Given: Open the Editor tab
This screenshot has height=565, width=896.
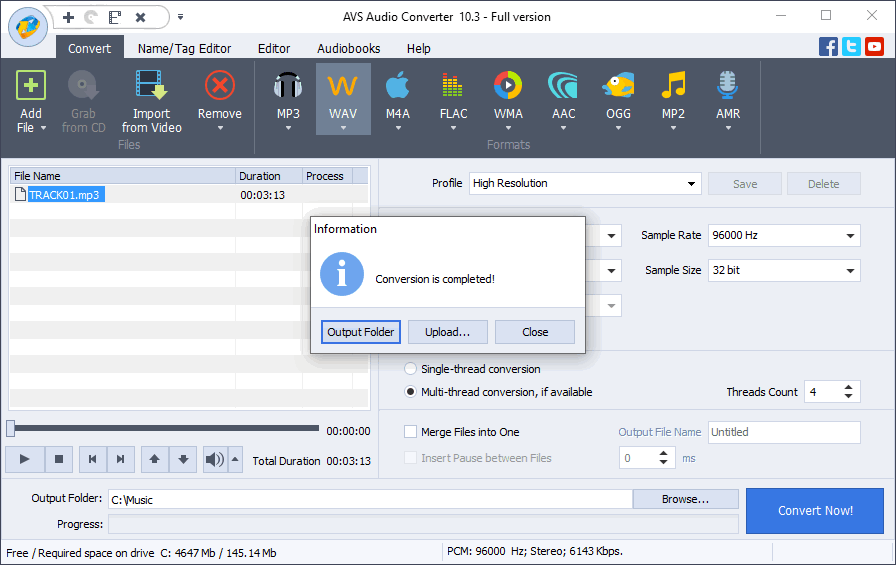Looking at the screenshot, I should pyautogui.click(x=274, y=49).
